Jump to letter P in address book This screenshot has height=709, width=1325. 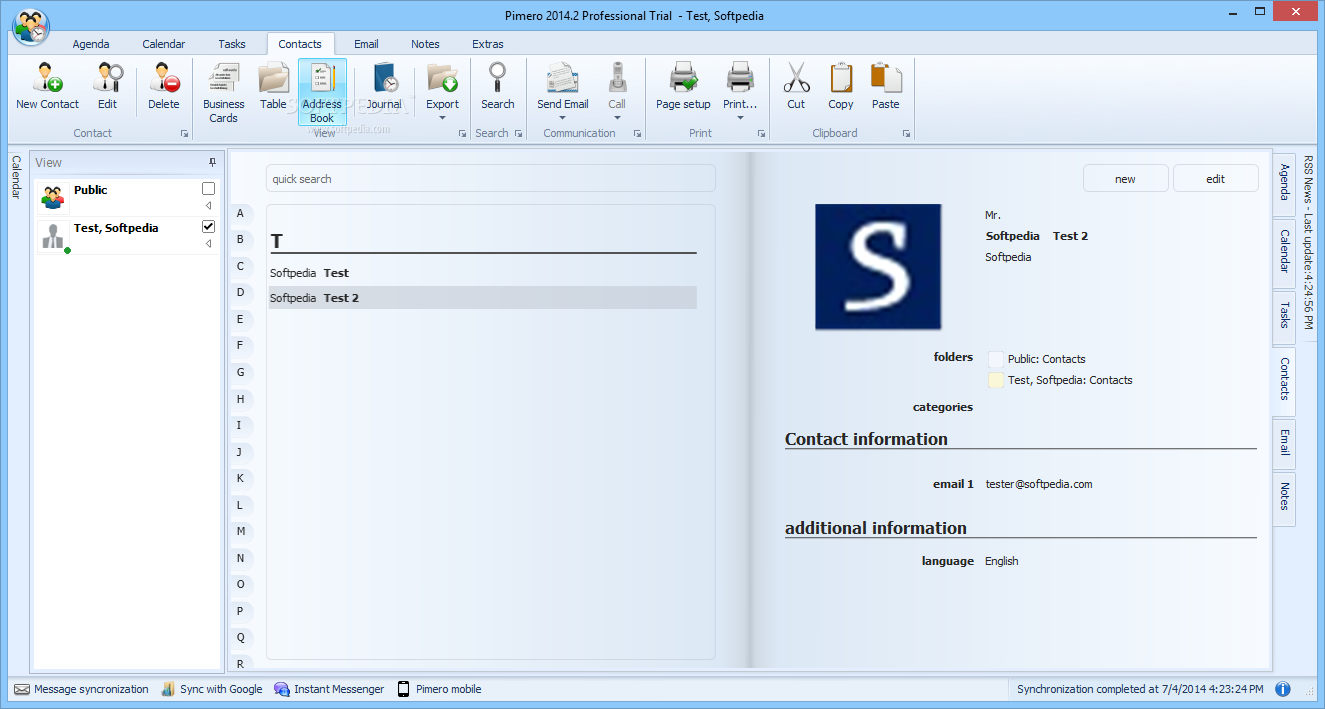(x=240, y=611)
